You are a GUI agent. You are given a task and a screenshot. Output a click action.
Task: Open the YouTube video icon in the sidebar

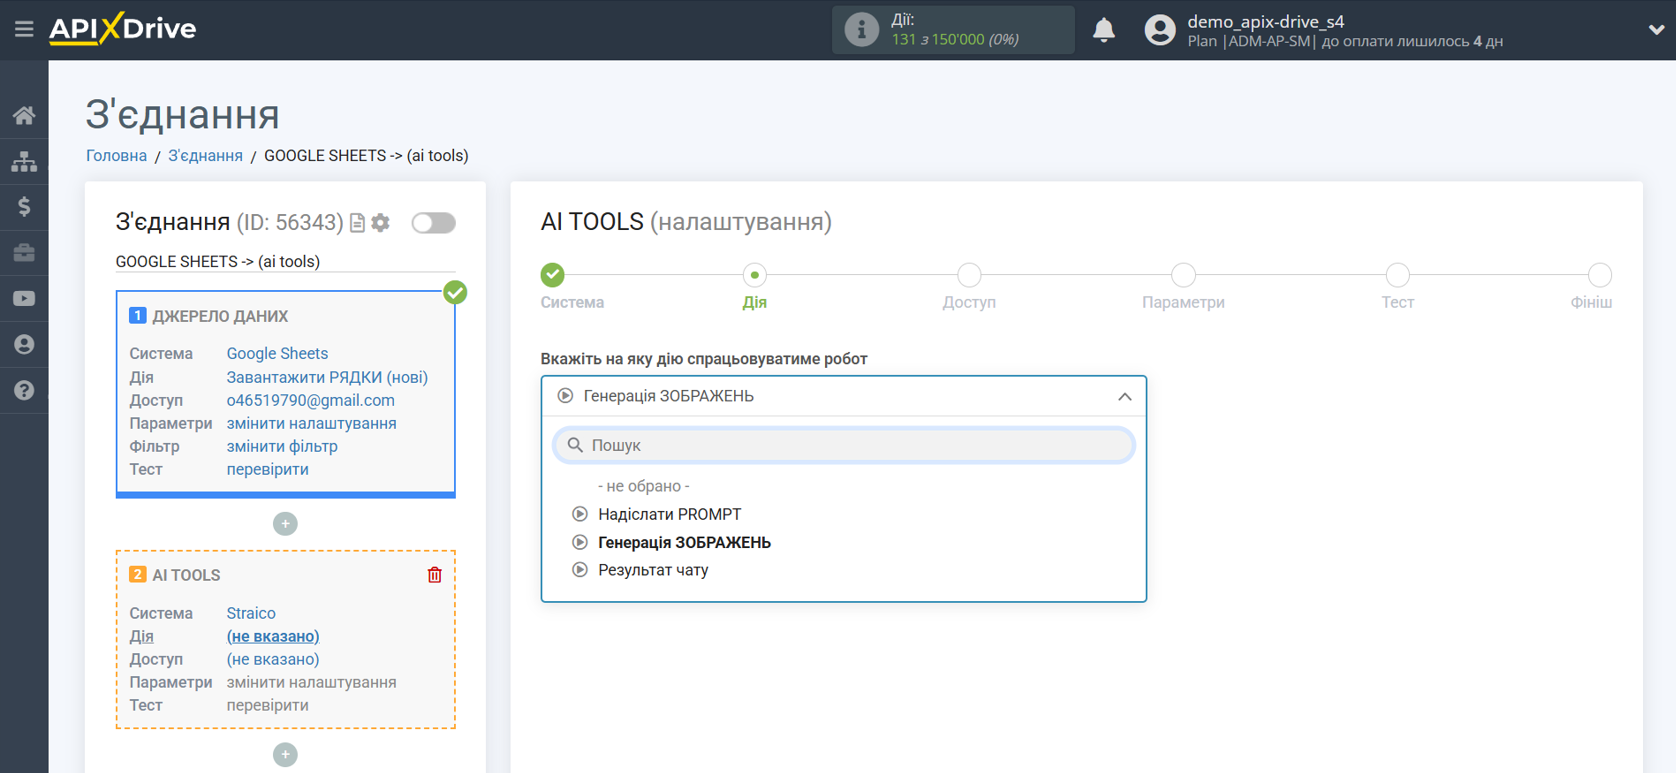pyautogui.click(x=24, y=299)
